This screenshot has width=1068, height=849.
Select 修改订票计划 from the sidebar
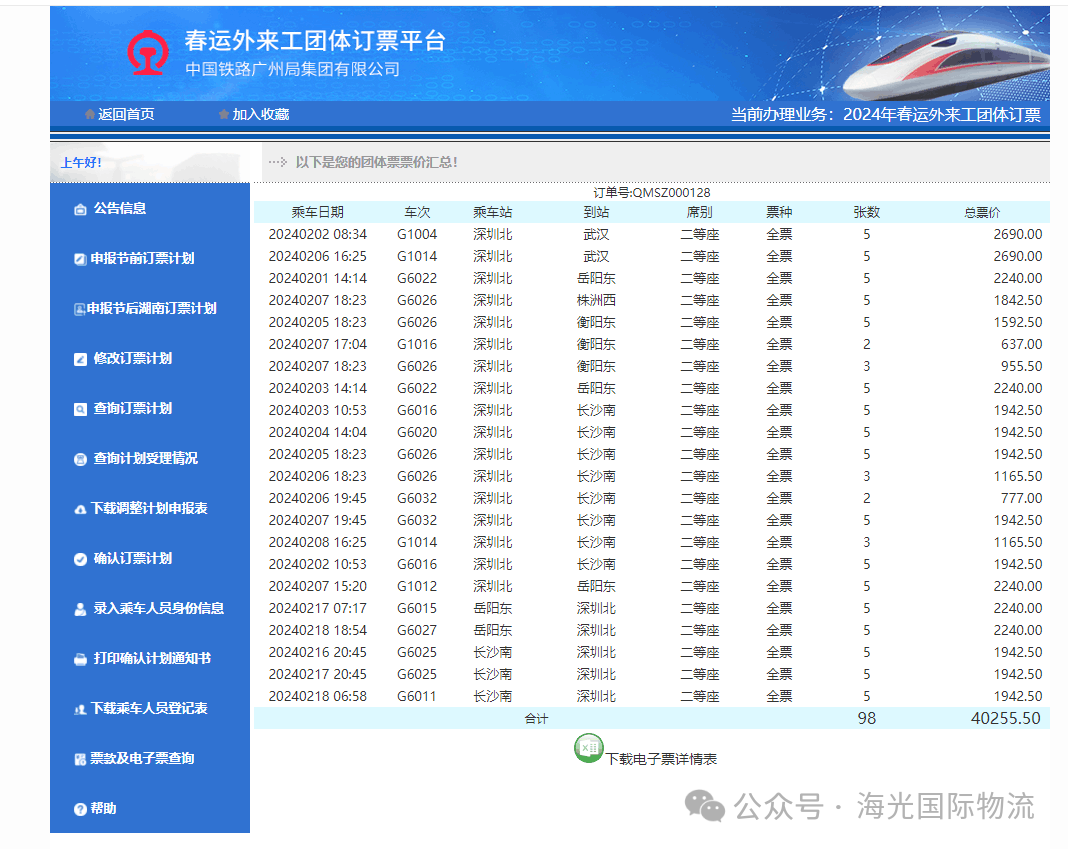click(132, 359)
